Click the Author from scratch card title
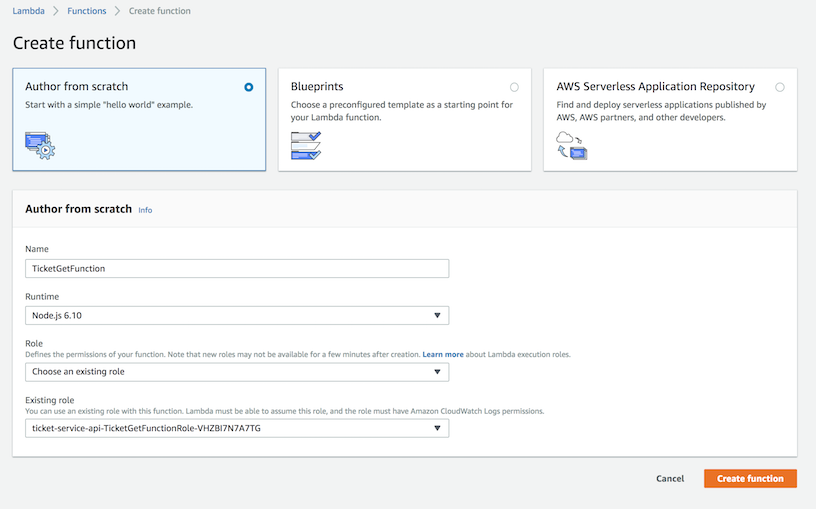 point(76,86)
